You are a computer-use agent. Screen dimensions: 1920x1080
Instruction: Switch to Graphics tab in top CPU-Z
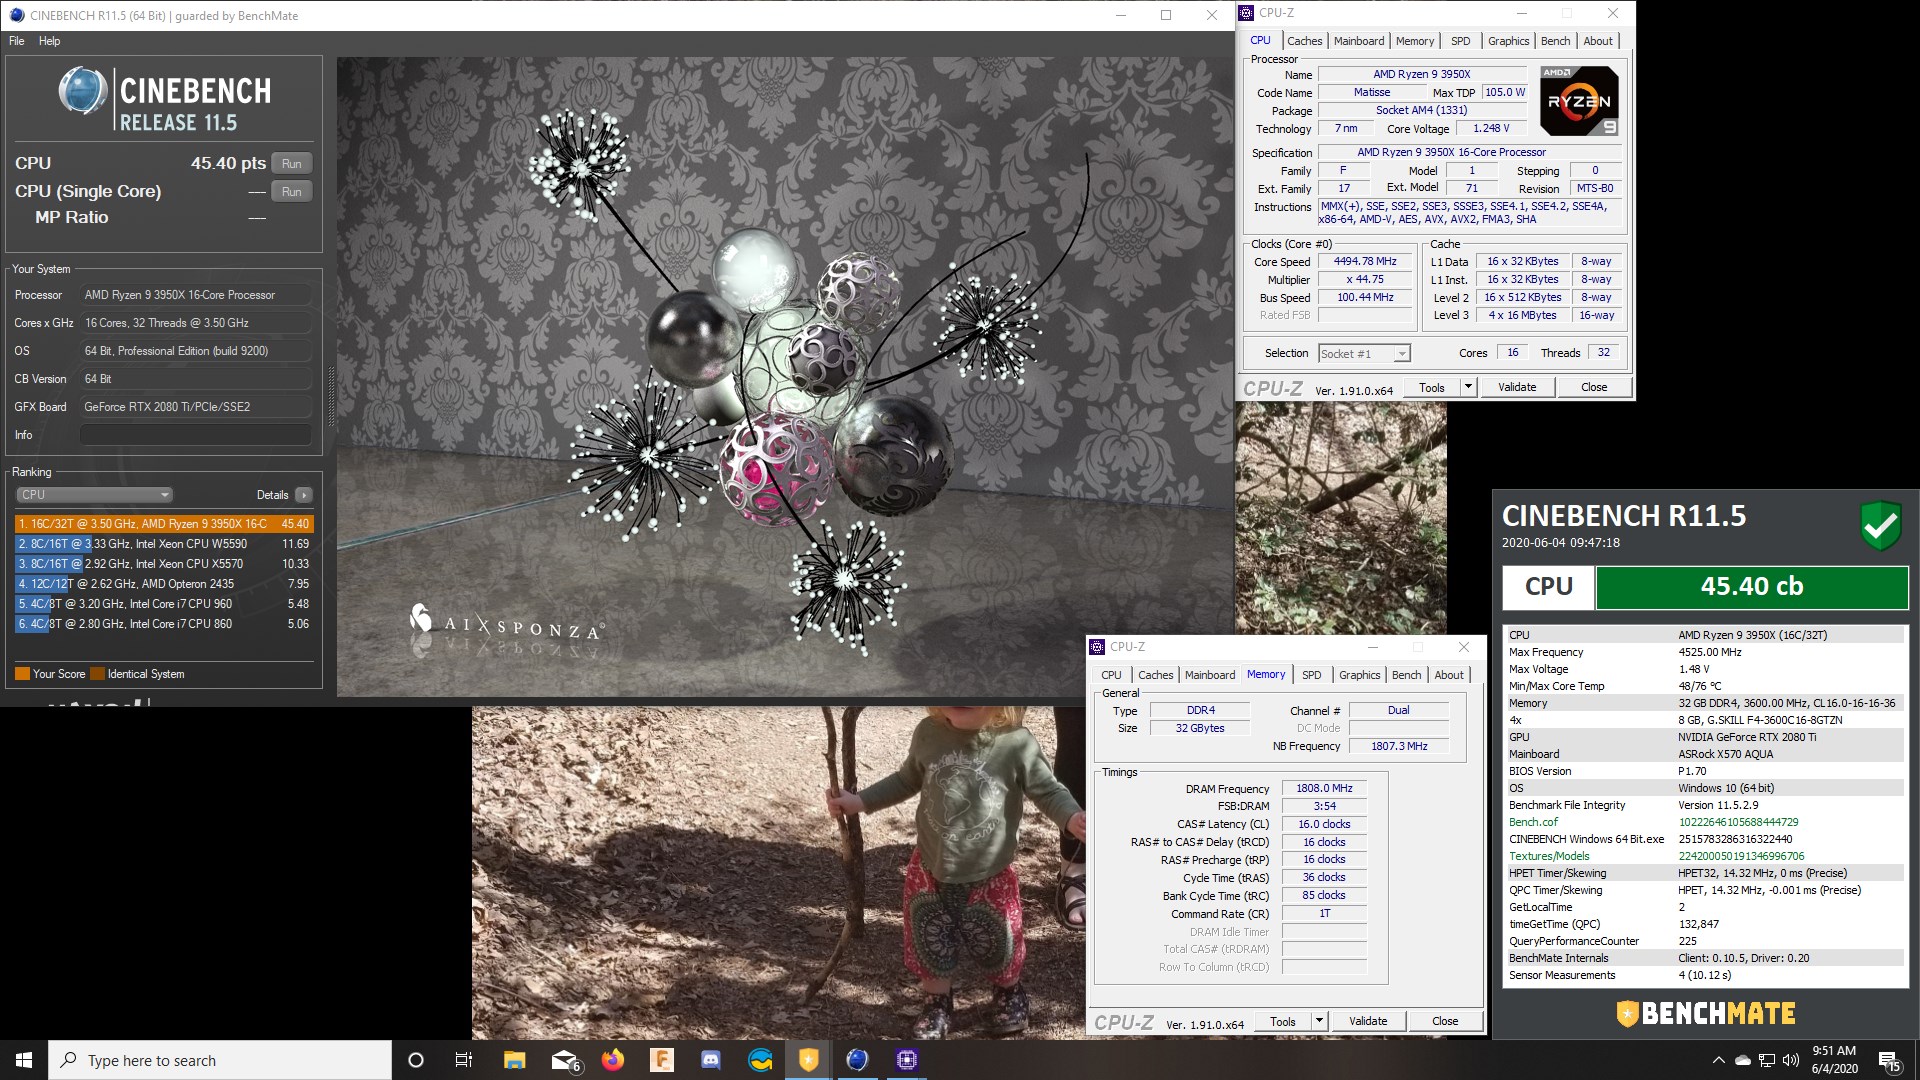(x=1508, y=41)
